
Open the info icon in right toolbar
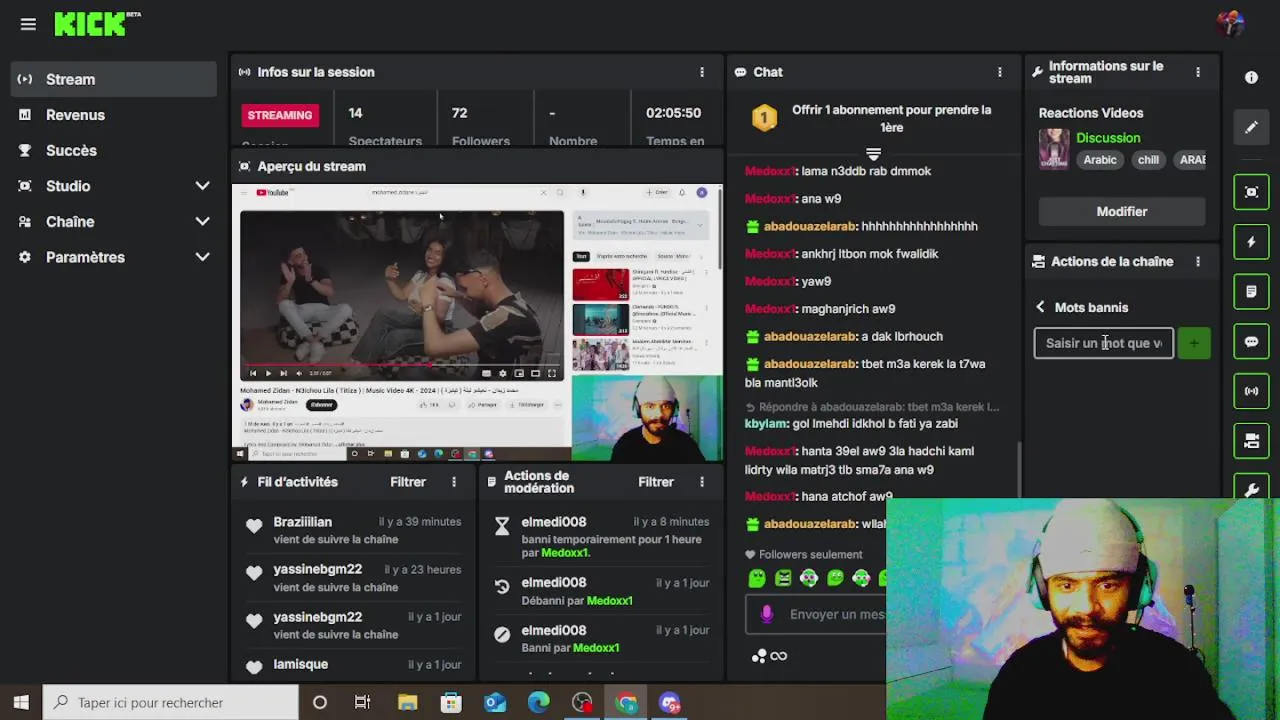coord(1251,78)
